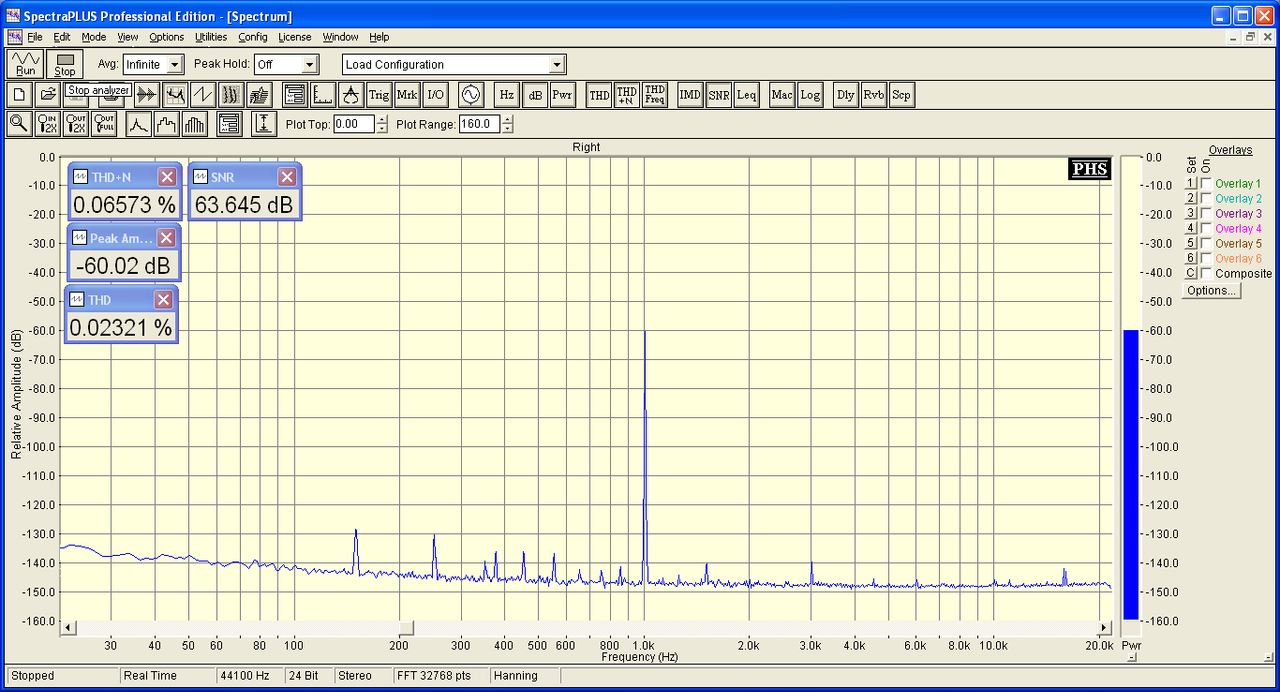Viewport: 1280px width, 692px height.
Task: Enable the Composite overlay checkbox
Action: (x=1207, y=274)
